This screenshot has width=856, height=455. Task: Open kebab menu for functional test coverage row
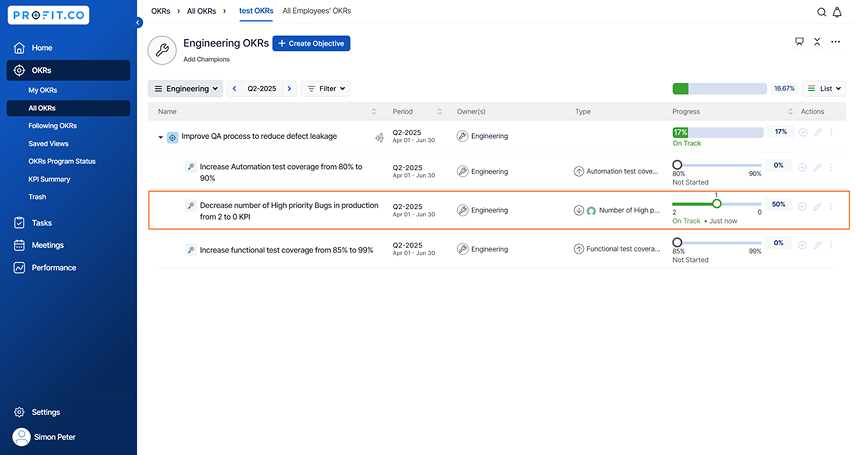[831, 245]
